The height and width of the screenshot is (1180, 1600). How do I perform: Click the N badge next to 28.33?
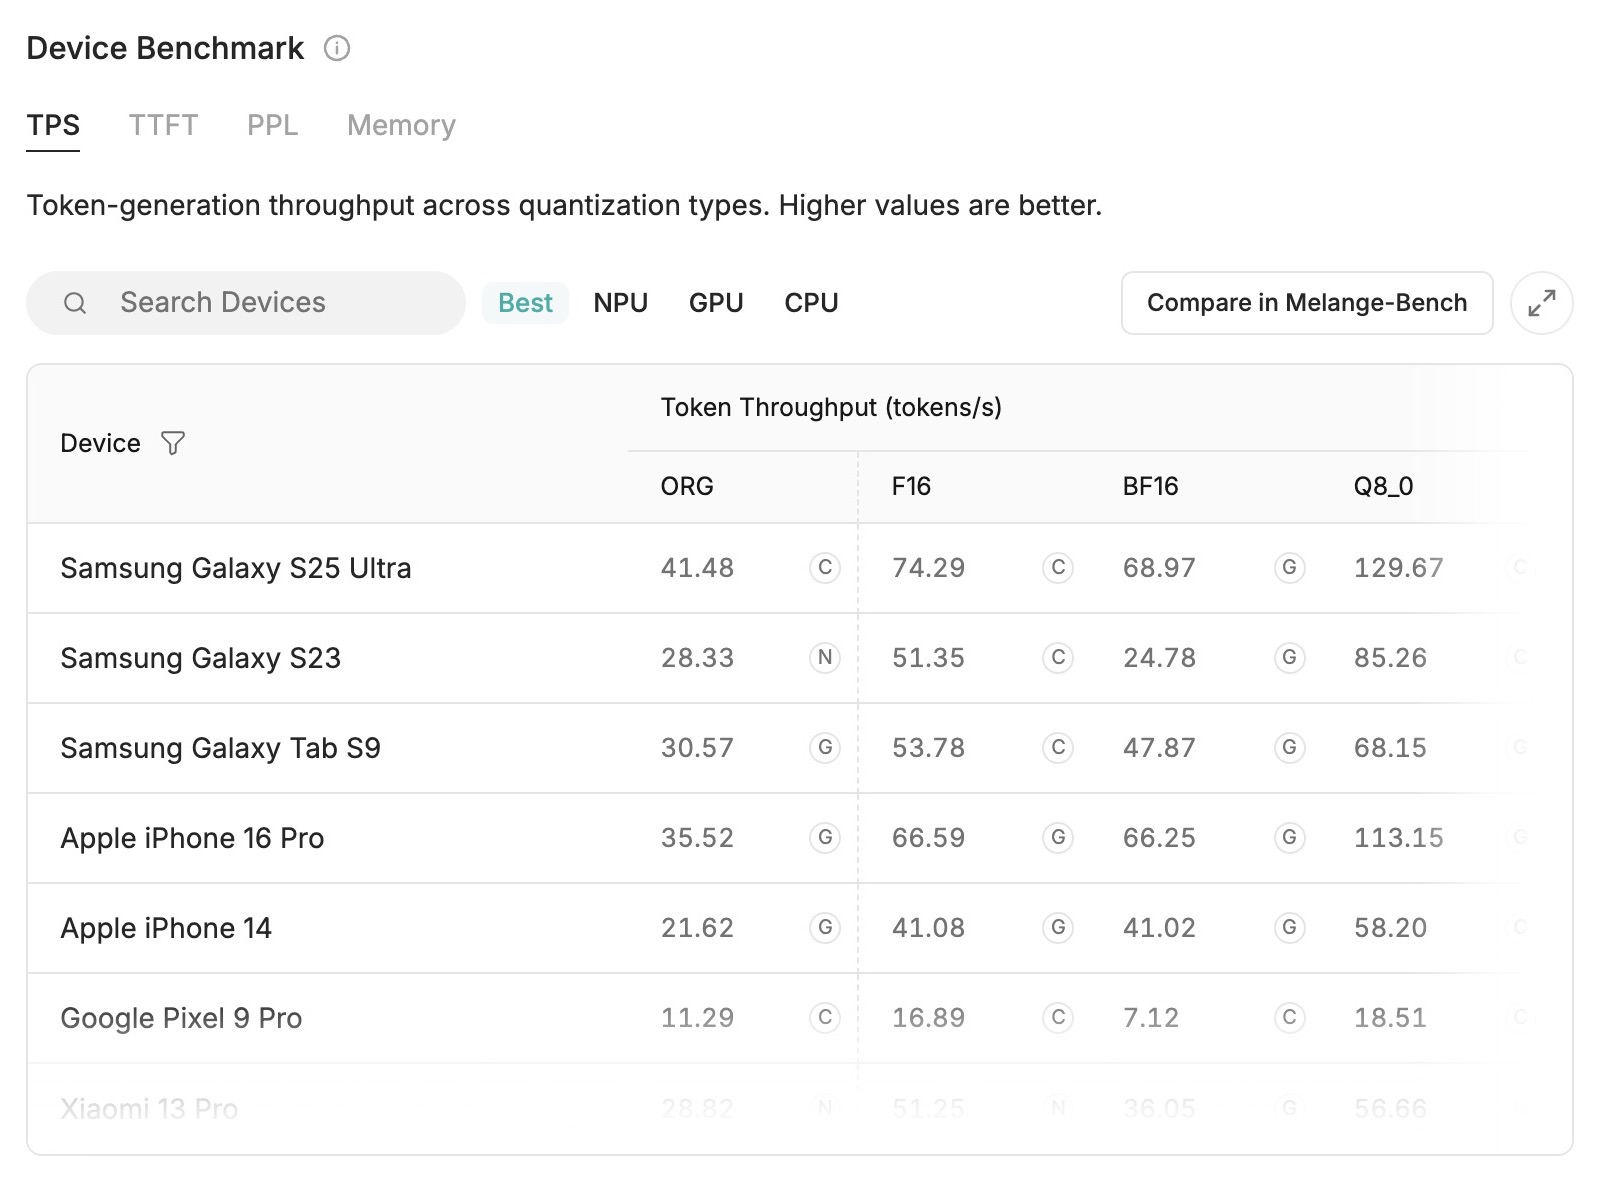(825, 658)
